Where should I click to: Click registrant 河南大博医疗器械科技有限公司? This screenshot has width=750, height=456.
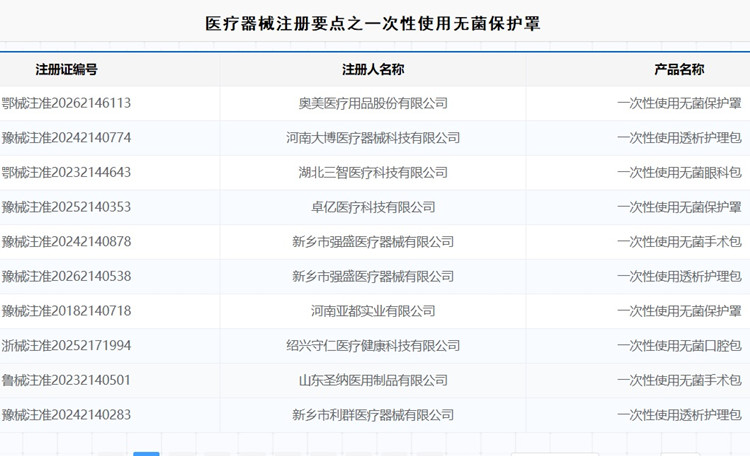pyautogui.click(x=373, y=138)
